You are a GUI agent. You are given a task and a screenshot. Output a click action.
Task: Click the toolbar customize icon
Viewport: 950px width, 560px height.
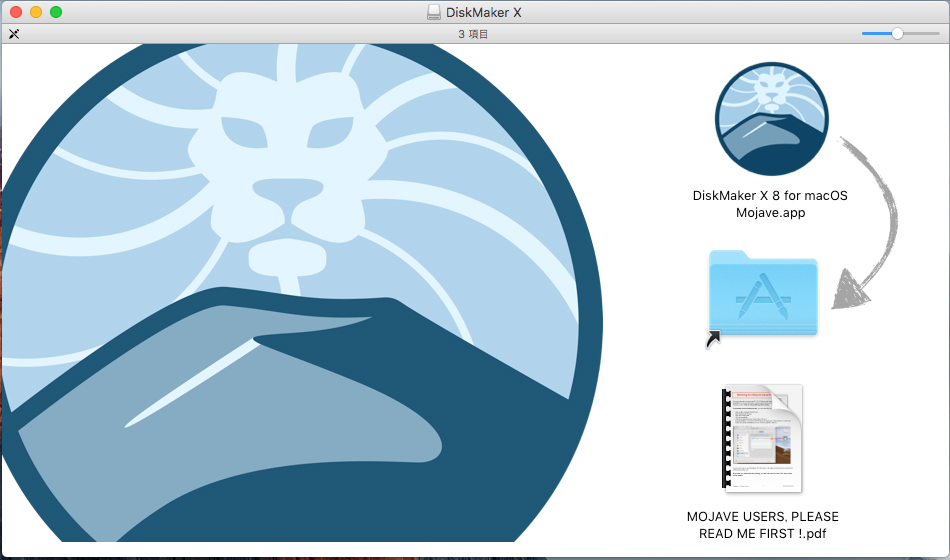[14, 34]
